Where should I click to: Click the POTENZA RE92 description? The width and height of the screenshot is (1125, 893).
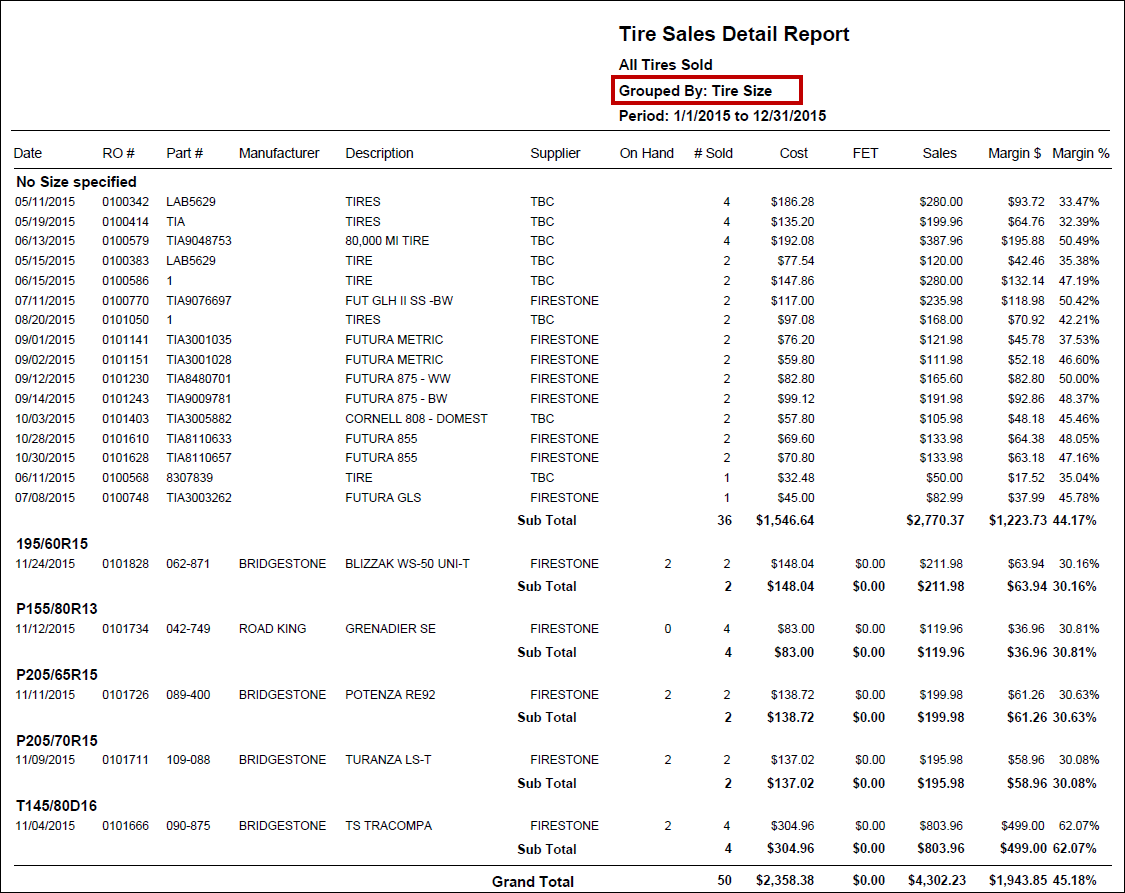click(x=390, y=695)
